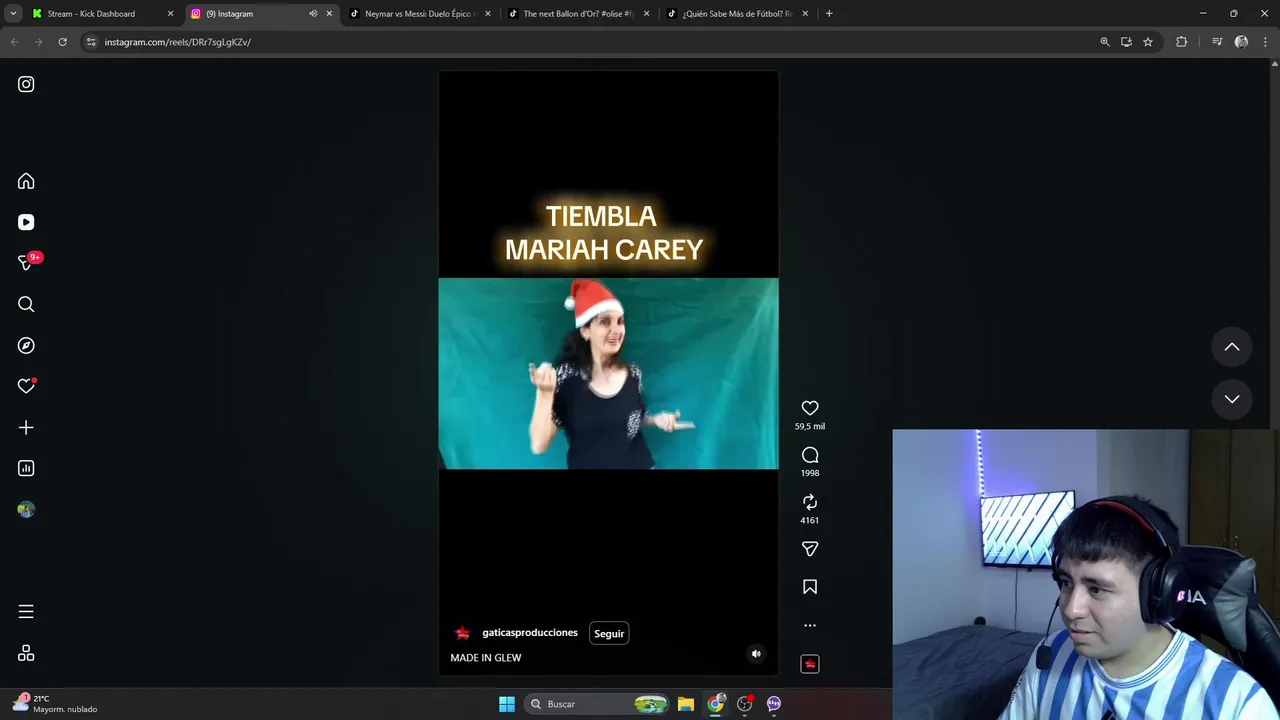Open the Reels section icon
Viewport: 1280px width, 720px height.
26,222
